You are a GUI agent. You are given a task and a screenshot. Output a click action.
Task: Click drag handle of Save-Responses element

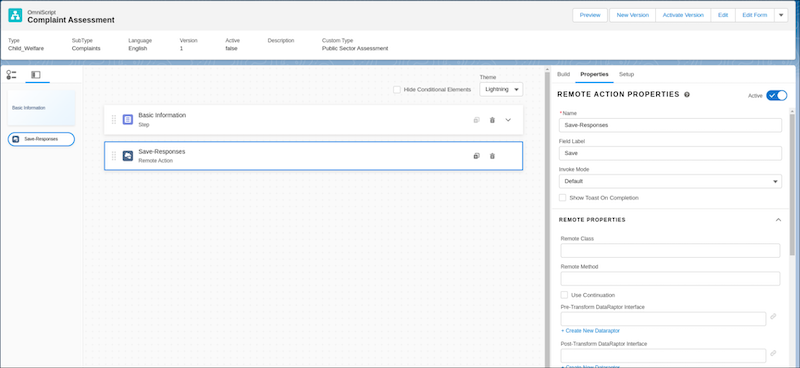114,156
